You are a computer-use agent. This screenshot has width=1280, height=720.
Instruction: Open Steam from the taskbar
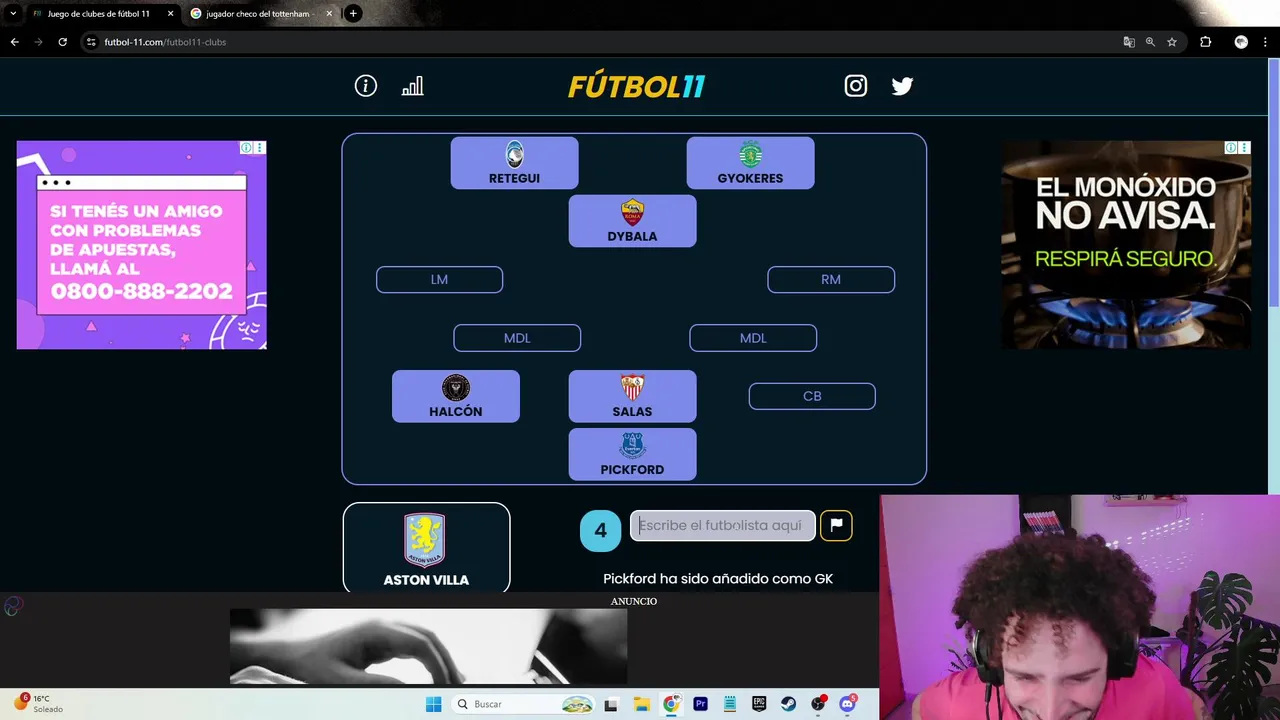pyautogui.click(x=789, y=704)
